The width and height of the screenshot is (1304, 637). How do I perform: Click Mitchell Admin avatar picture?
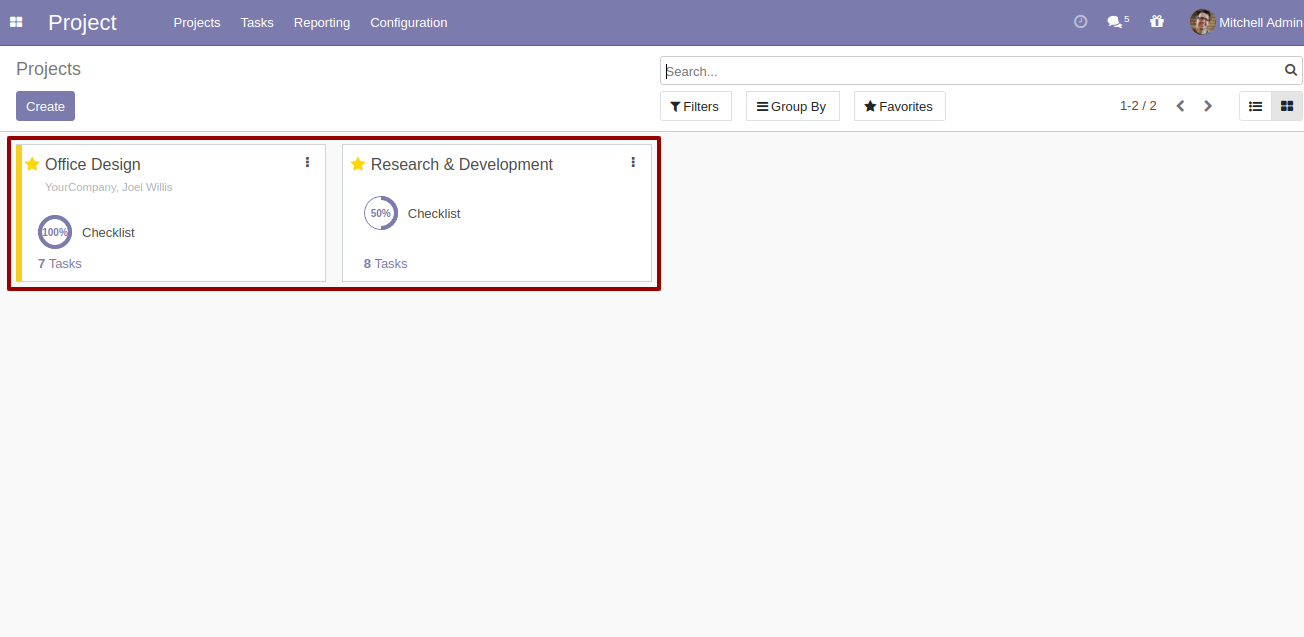[x=1202, y=22]
